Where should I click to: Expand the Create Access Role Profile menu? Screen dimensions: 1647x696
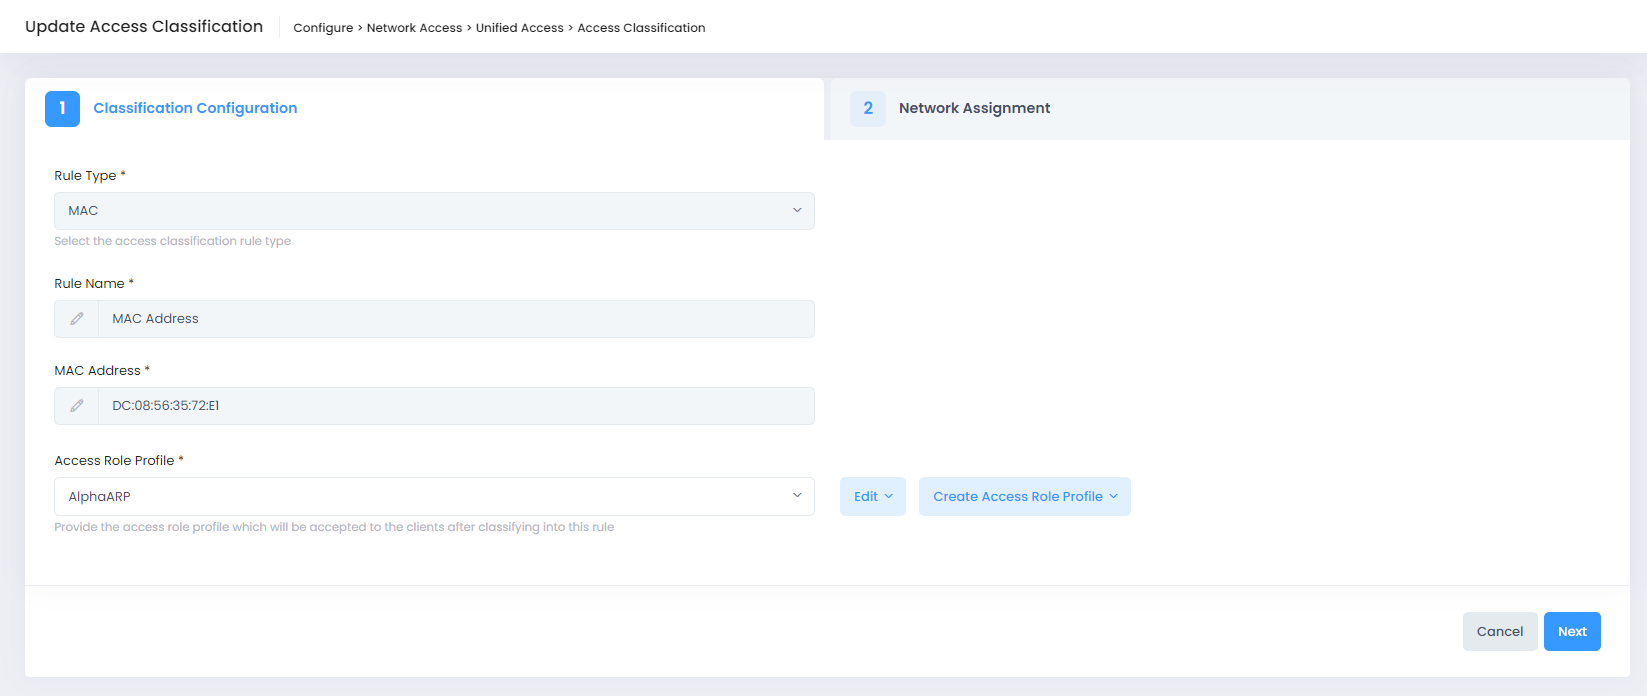(1024, 496)
